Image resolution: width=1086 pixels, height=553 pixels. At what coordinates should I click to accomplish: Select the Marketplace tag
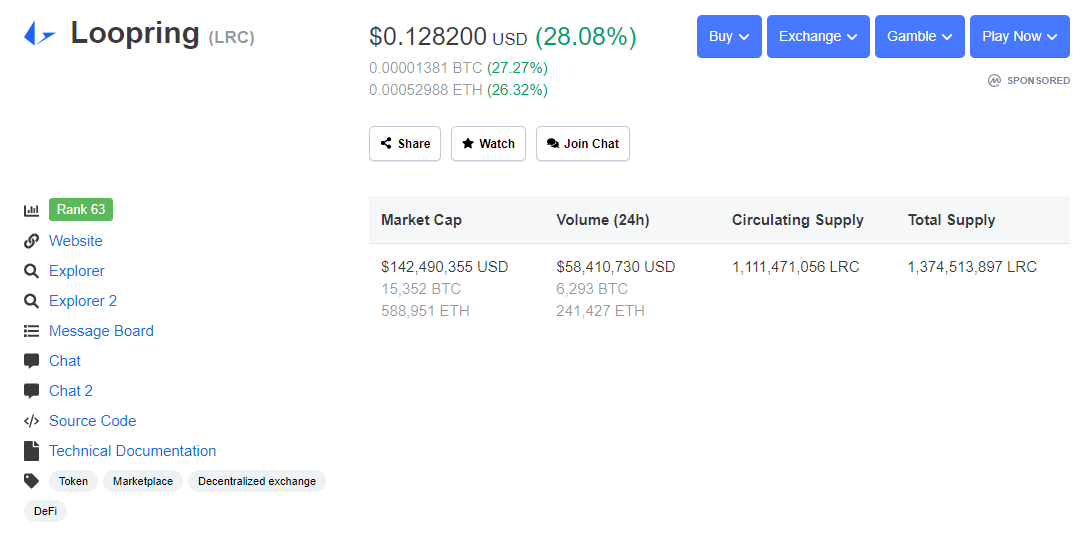(143, 481)
